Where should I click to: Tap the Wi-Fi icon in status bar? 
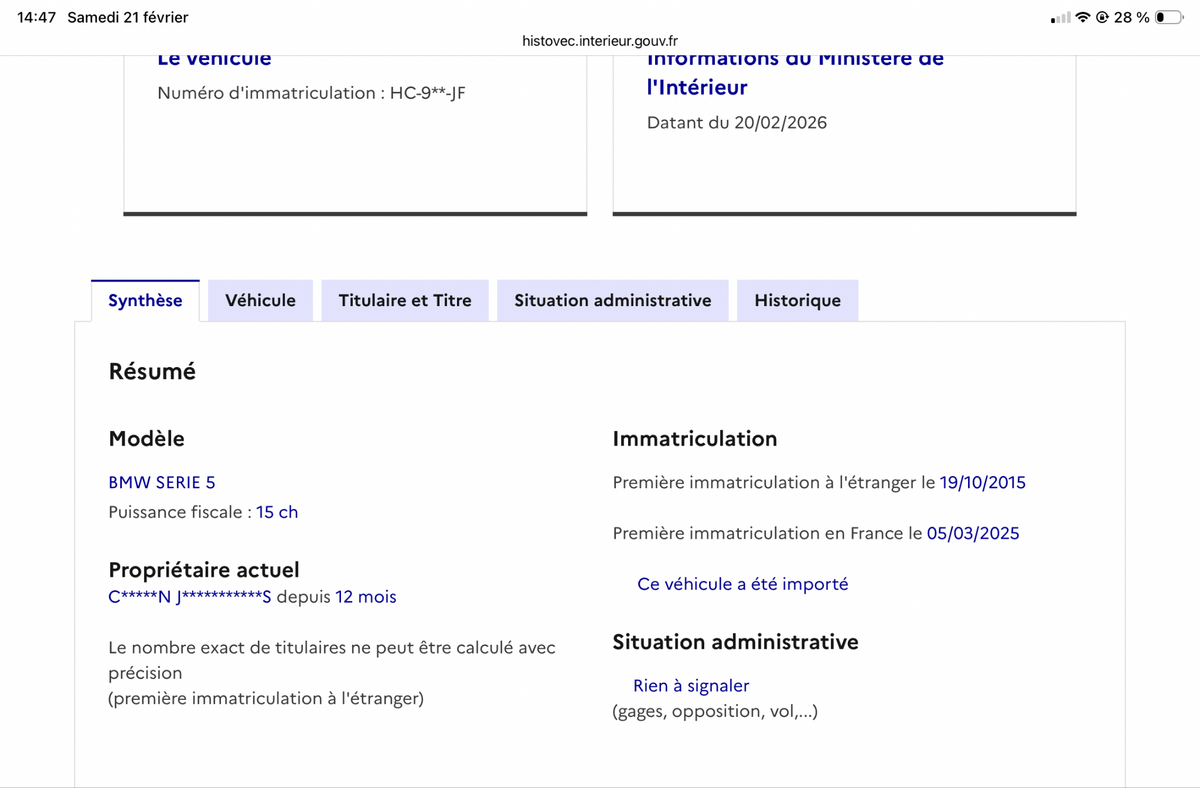click(1084, 17)
